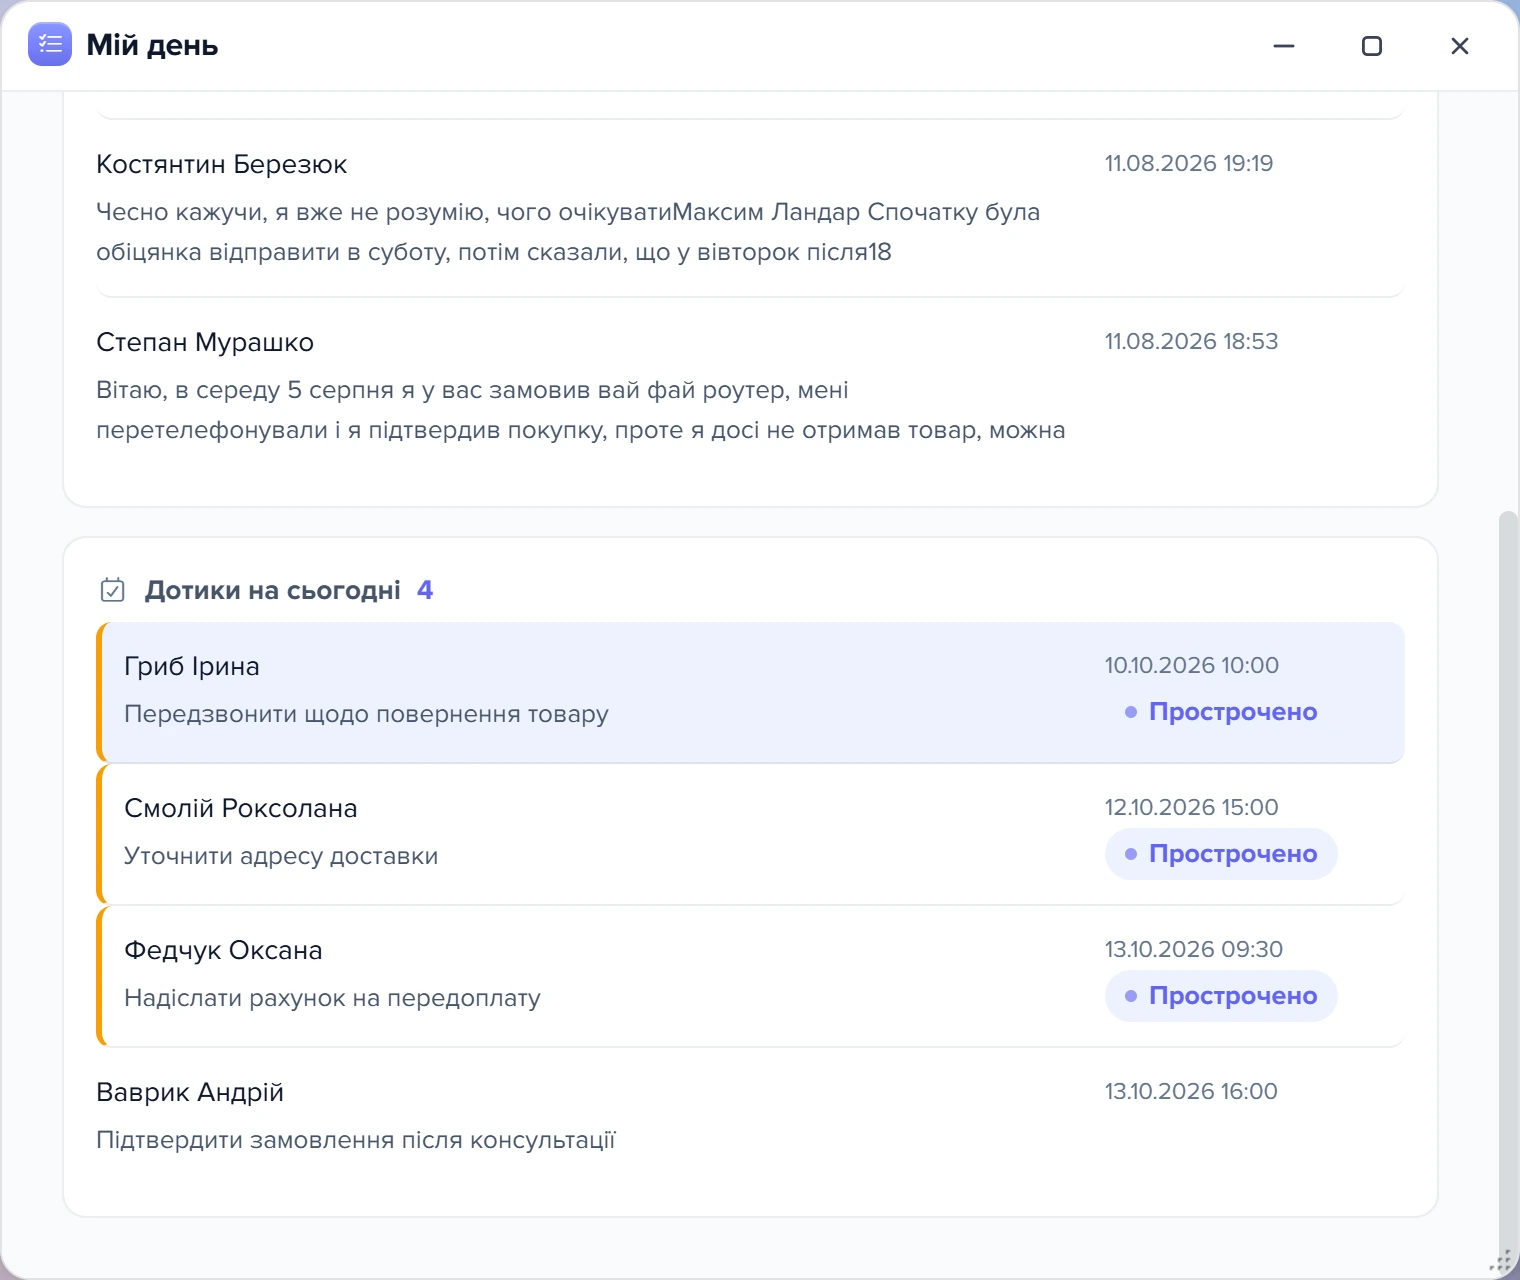Close the Мій день window
The image size is (1520, 1280).
pyautogui.click(x=1460, y=46)
